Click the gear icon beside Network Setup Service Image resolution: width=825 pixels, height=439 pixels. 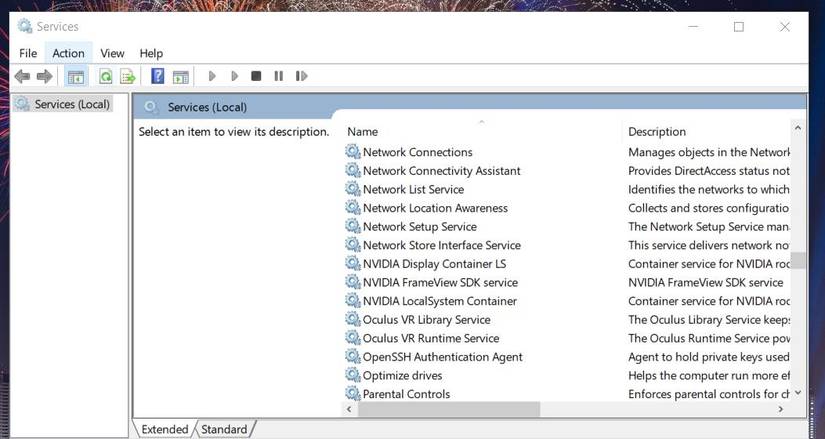[353, 226]
